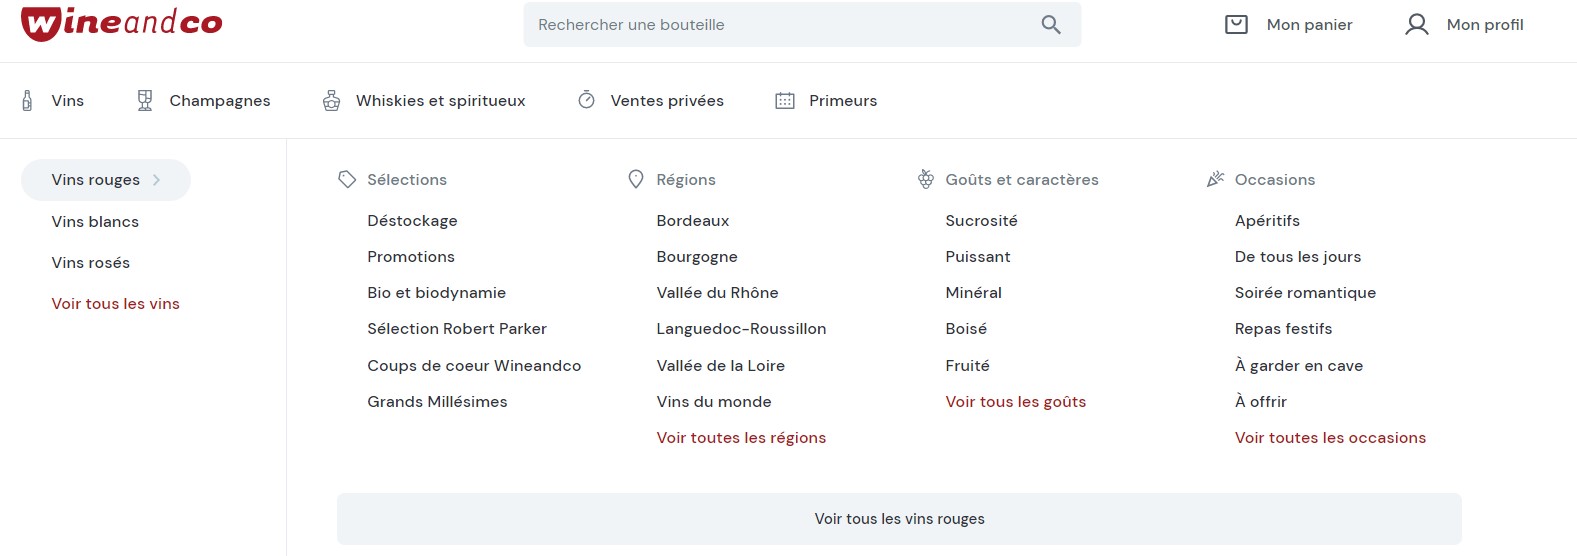Expand Vins rouges chevron arrow
Image resolution: width=1577 pixels, height=556 pixels.
click(x=157, y=180)
